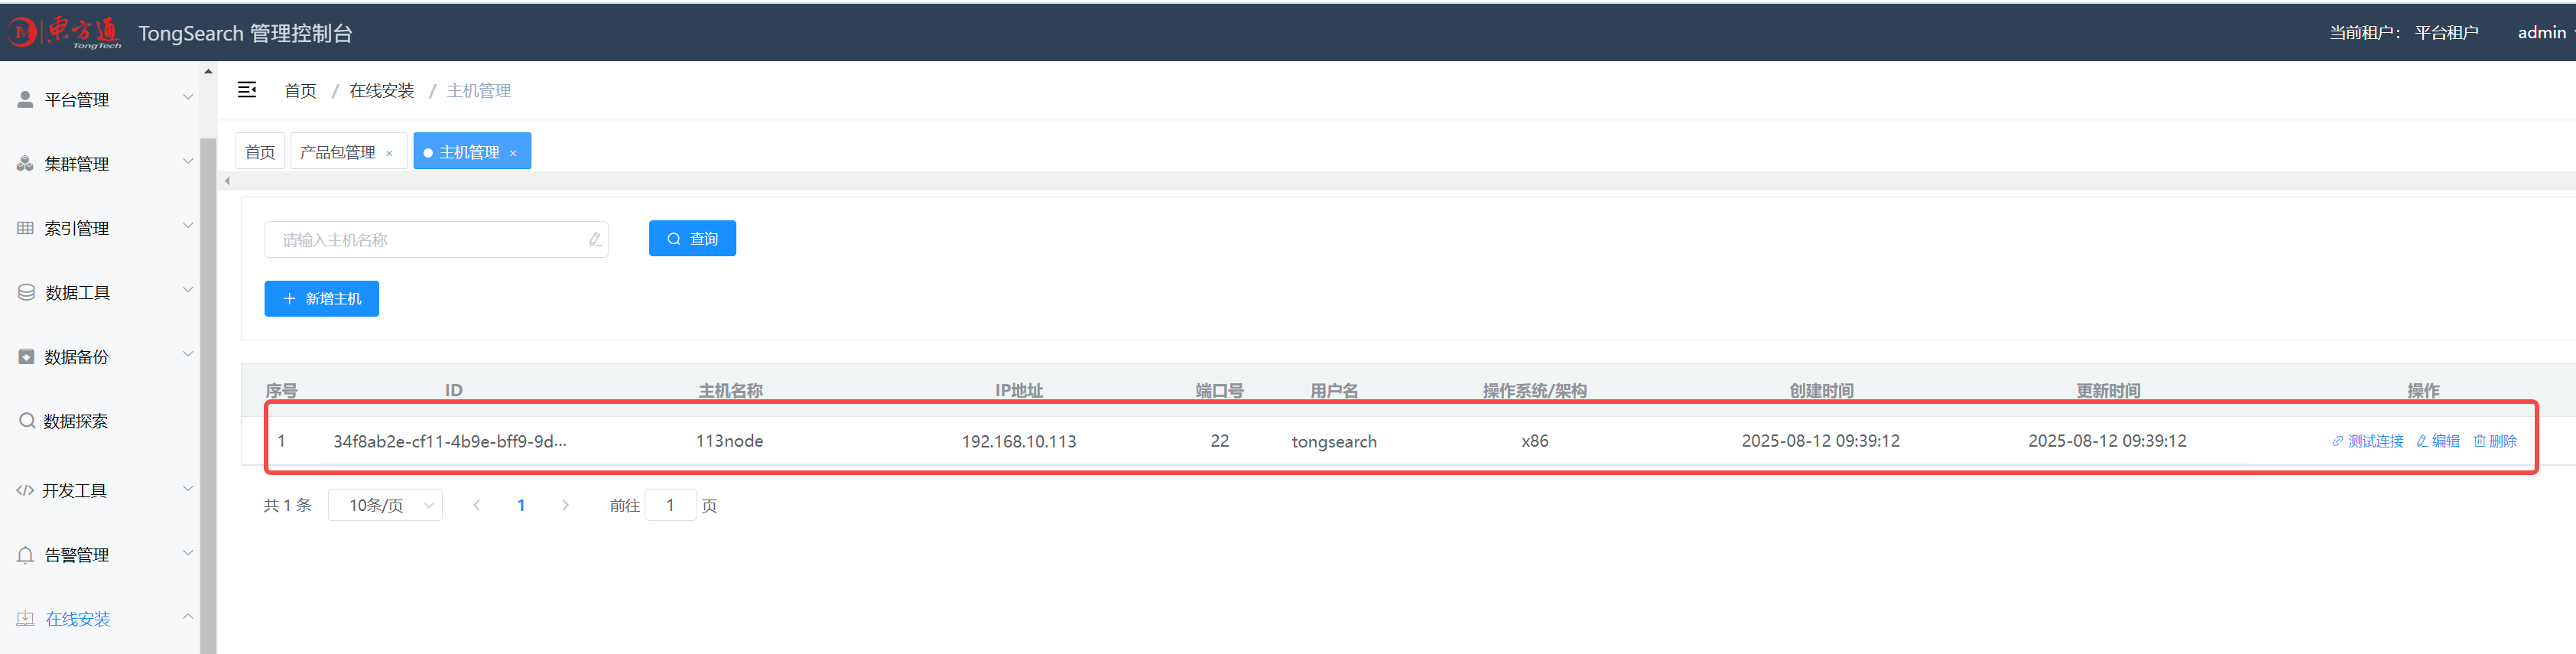Click the host name search input
2576x654 pixels.
click(x=436, y=239)
